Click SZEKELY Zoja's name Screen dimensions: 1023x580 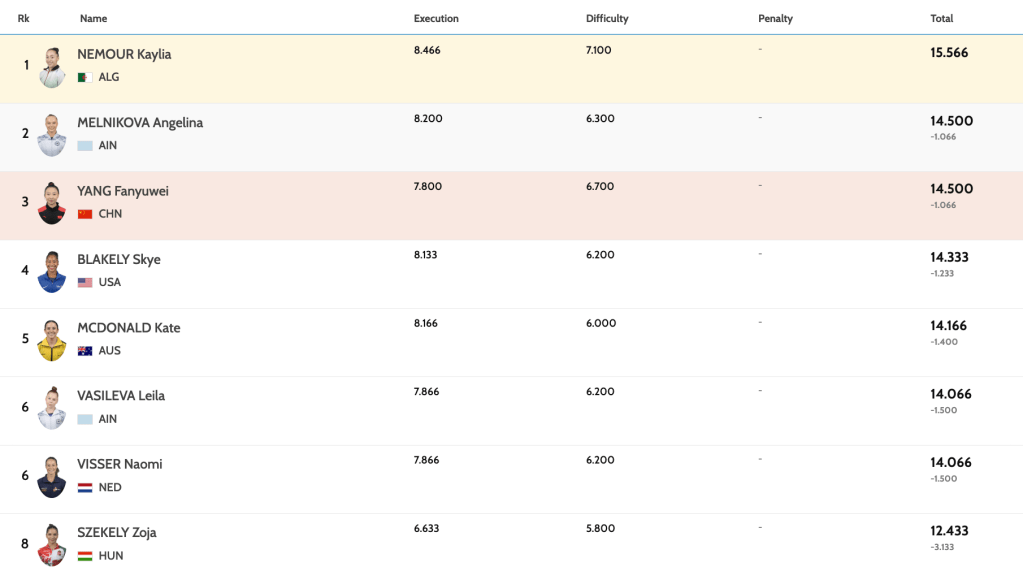click(117, 532)
